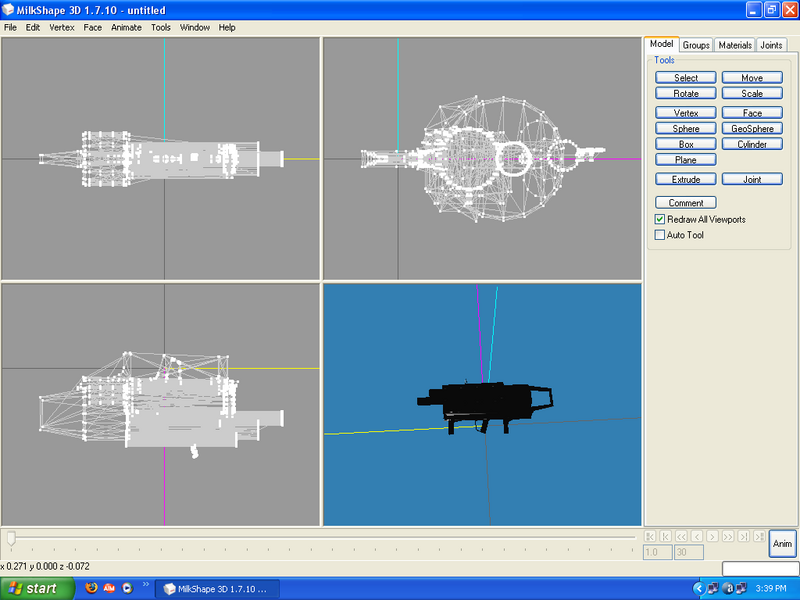
Task: Click the MilkShape 3D taskbar button
Action: coord(217,589)
